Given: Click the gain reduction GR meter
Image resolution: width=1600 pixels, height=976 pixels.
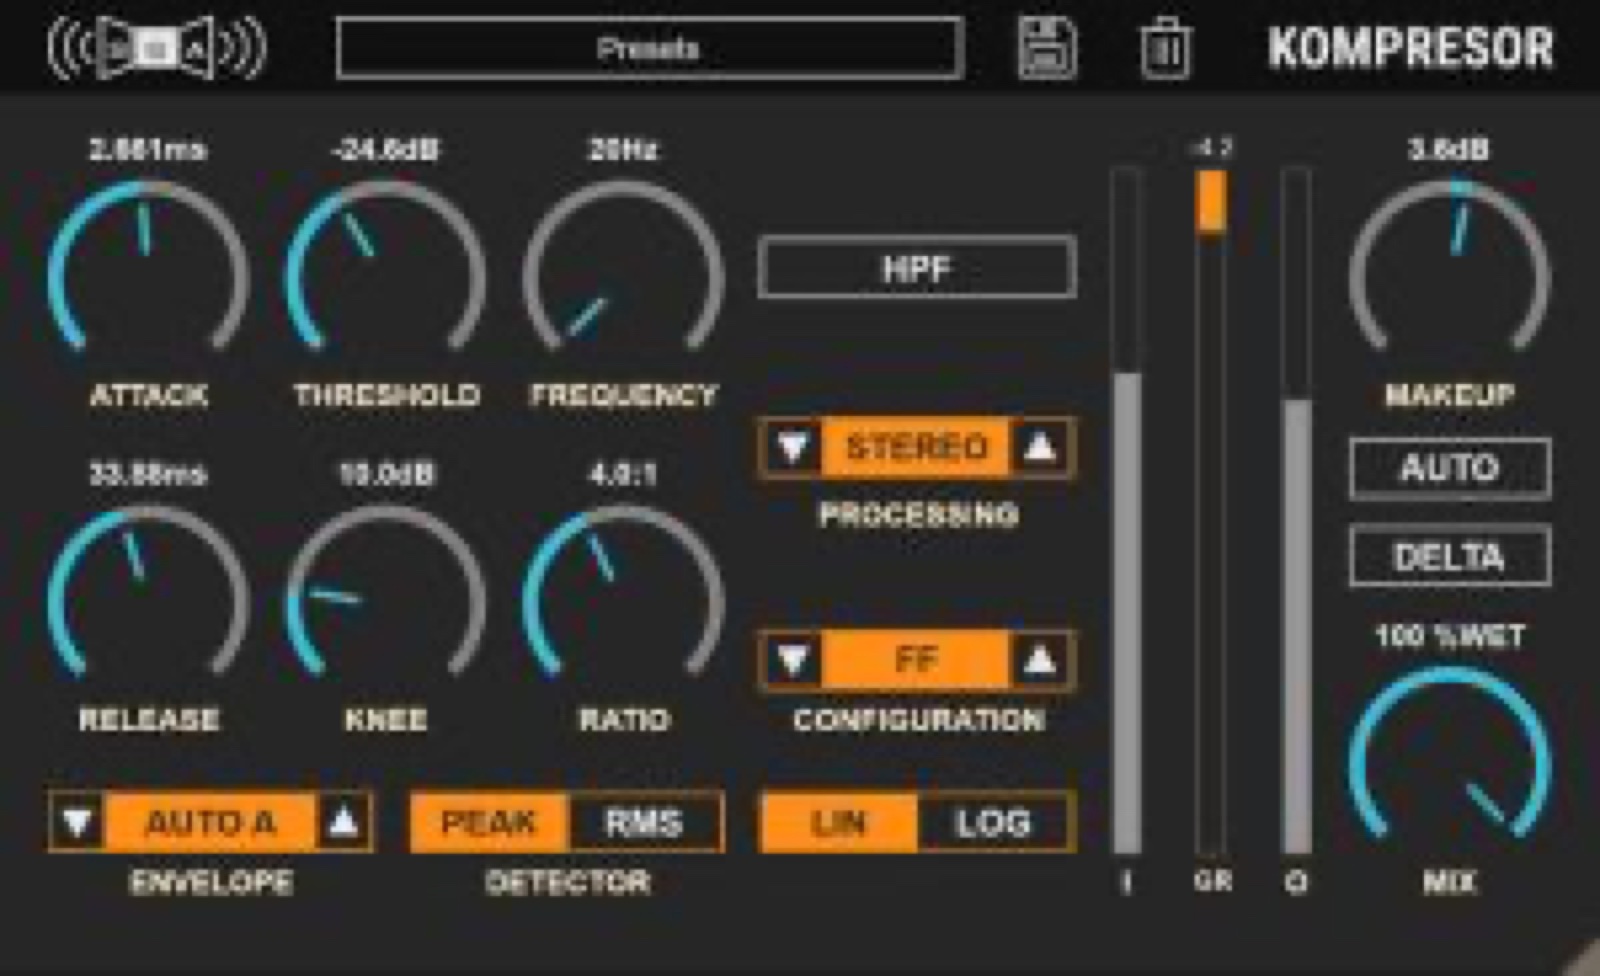Looking at the screenshot, I should pos(1211,510).
